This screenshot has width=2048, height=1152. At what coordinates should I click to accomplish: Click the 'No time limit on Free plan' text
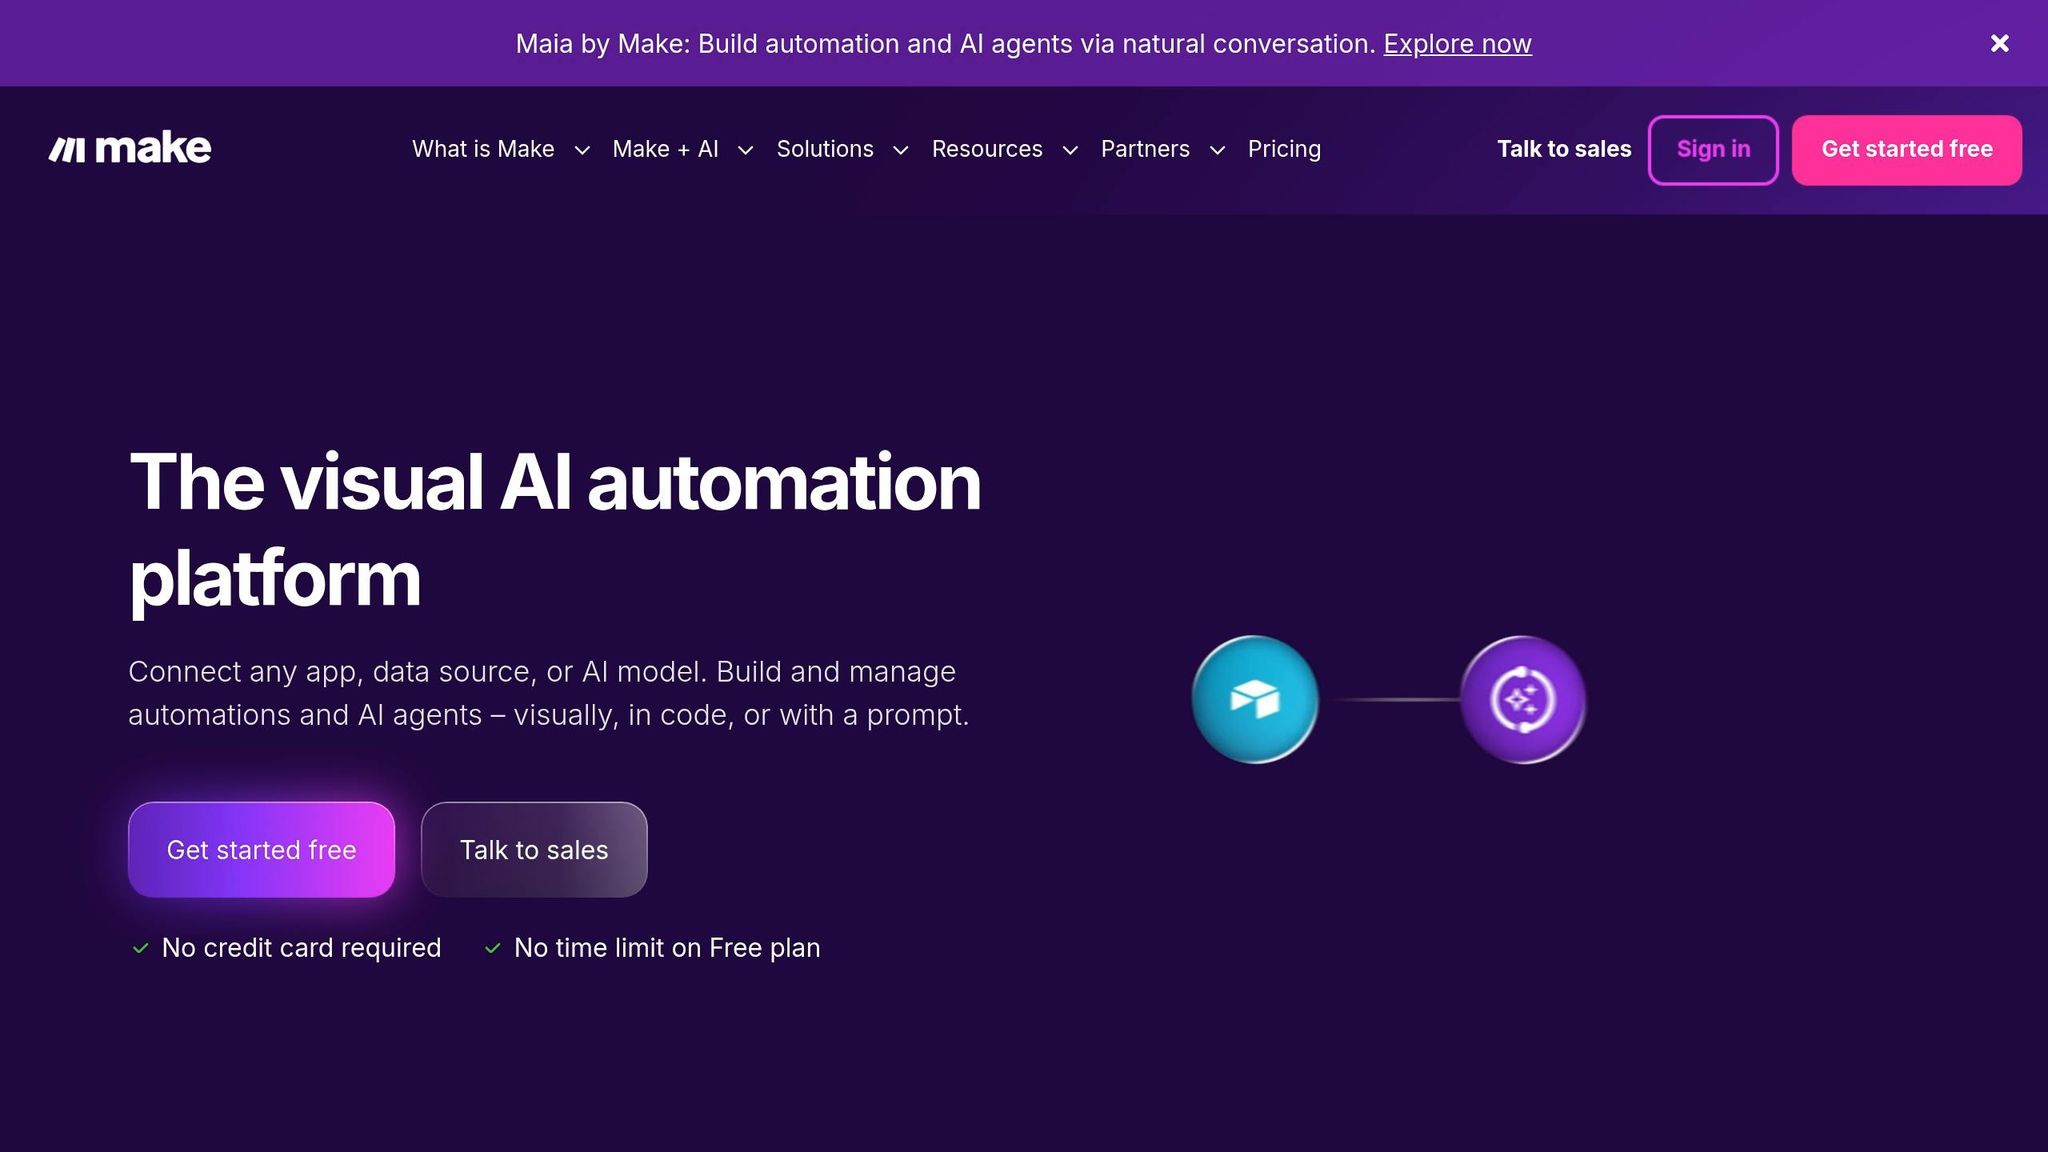tap(667, 948)
